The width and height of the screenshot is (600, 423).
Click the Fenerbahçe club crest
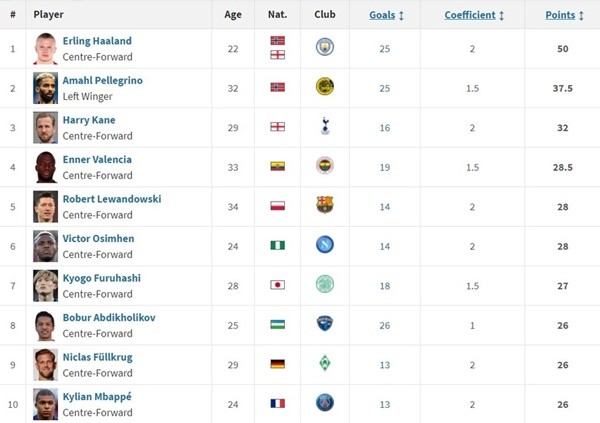(324, 166)
